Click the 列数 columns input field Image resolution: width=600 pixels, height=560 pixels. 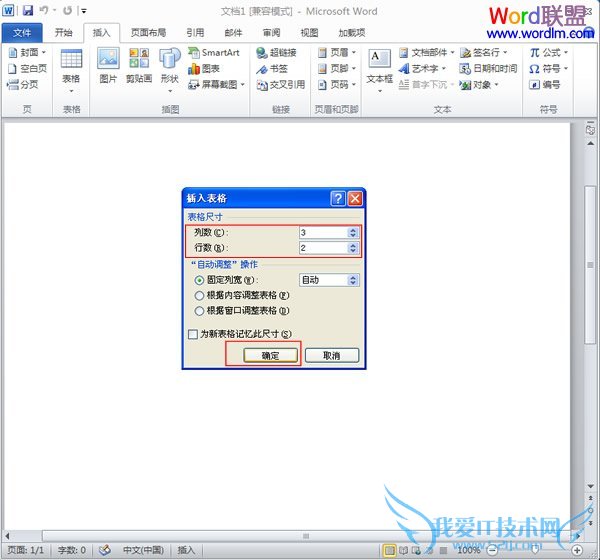tap(323, 232)
